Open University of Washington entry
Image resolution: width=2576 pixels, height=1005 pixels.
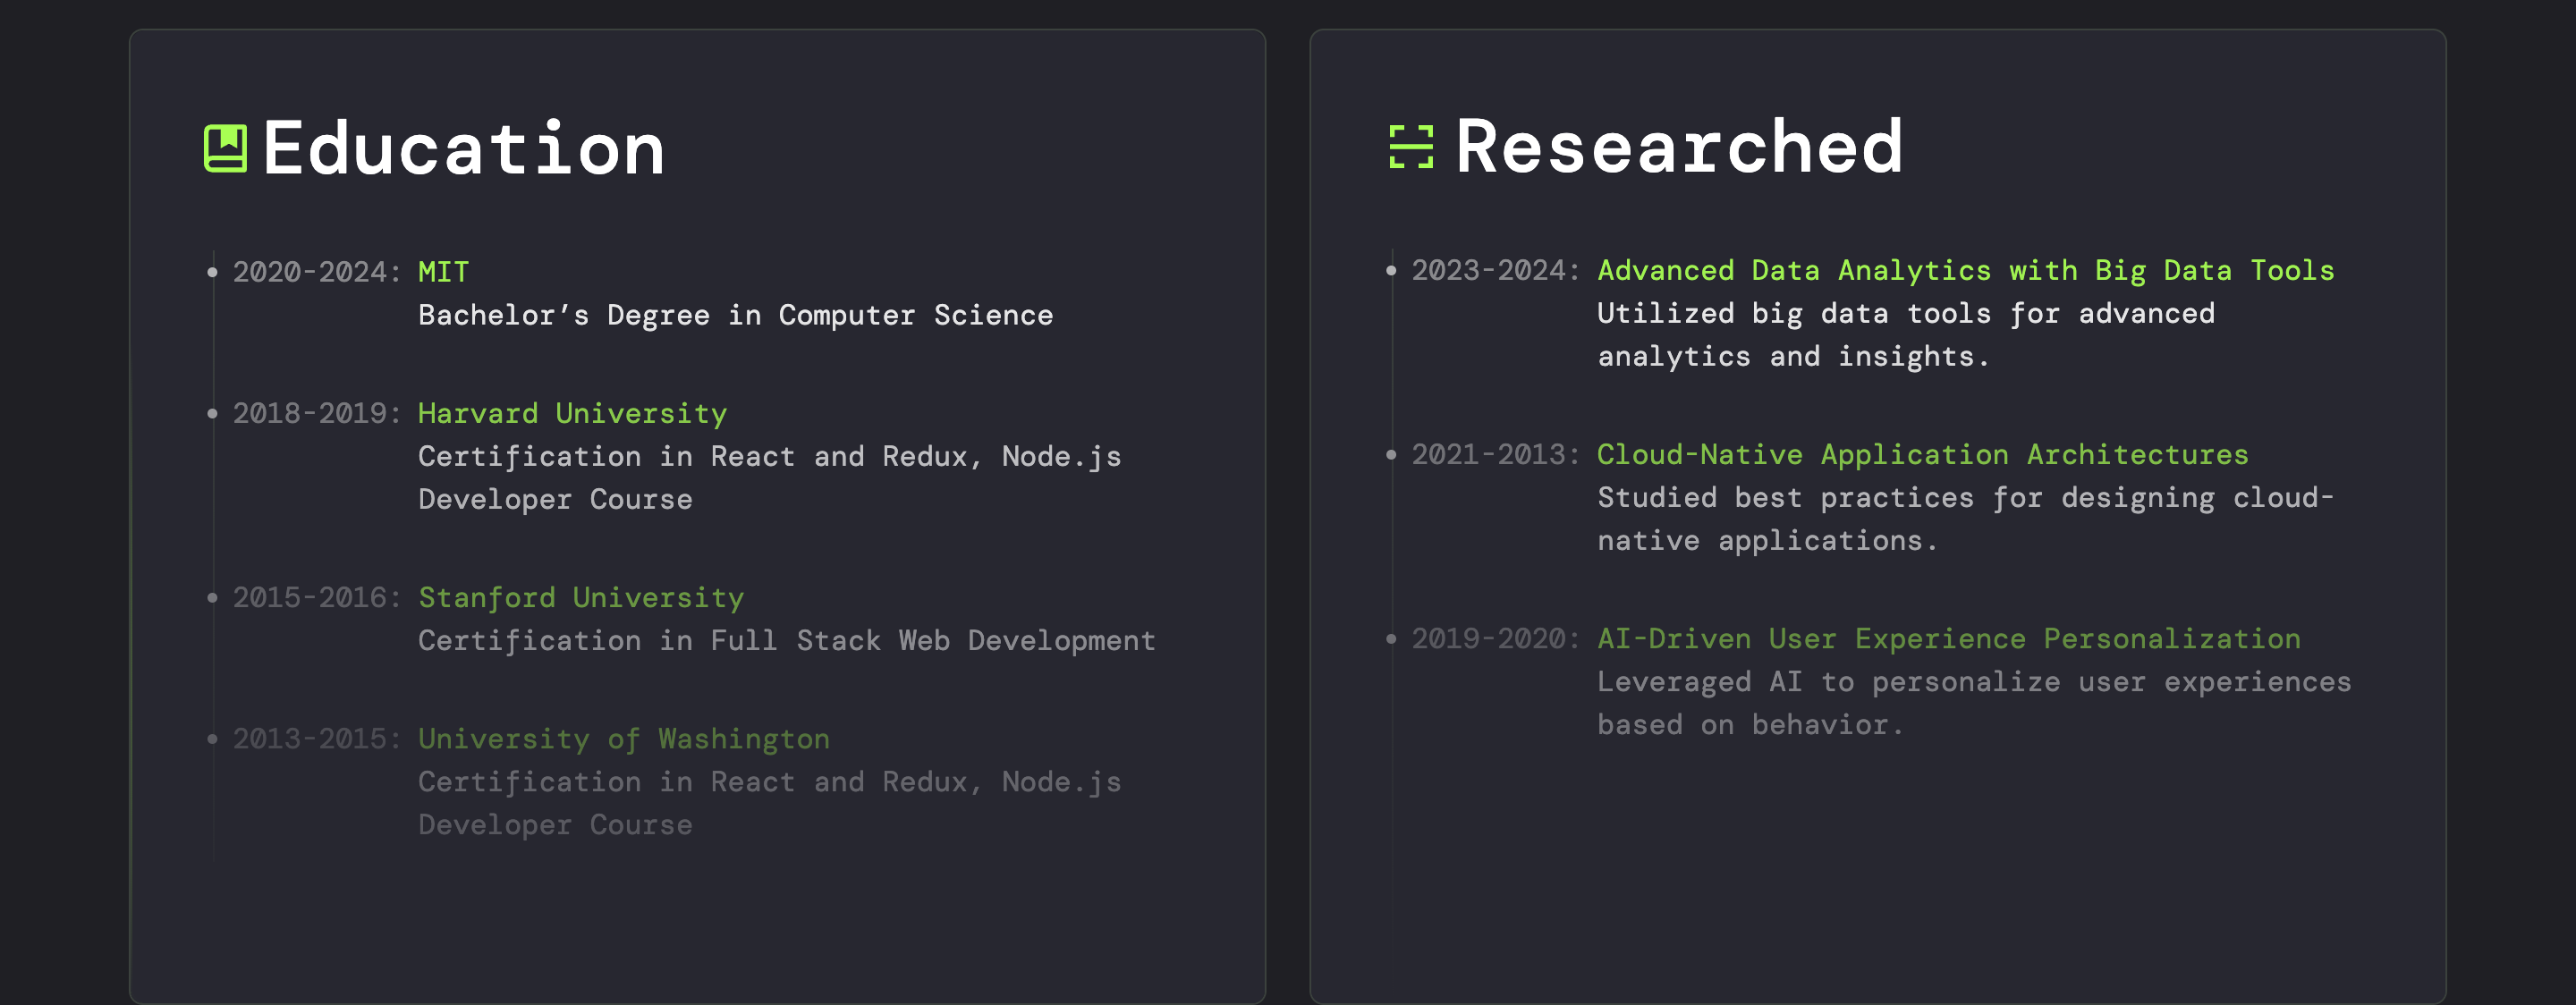point(623,738)
